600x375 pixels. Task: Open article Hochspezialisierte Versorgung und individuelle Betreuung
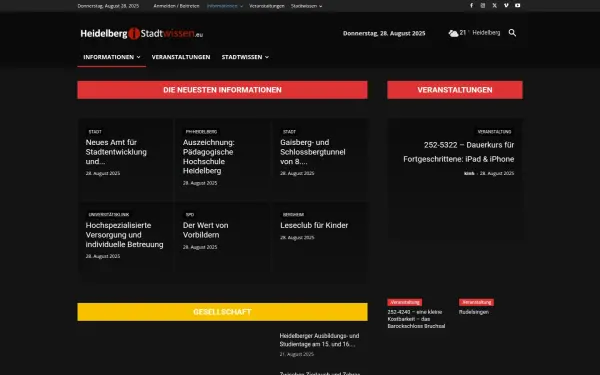[x=124, y=235]
